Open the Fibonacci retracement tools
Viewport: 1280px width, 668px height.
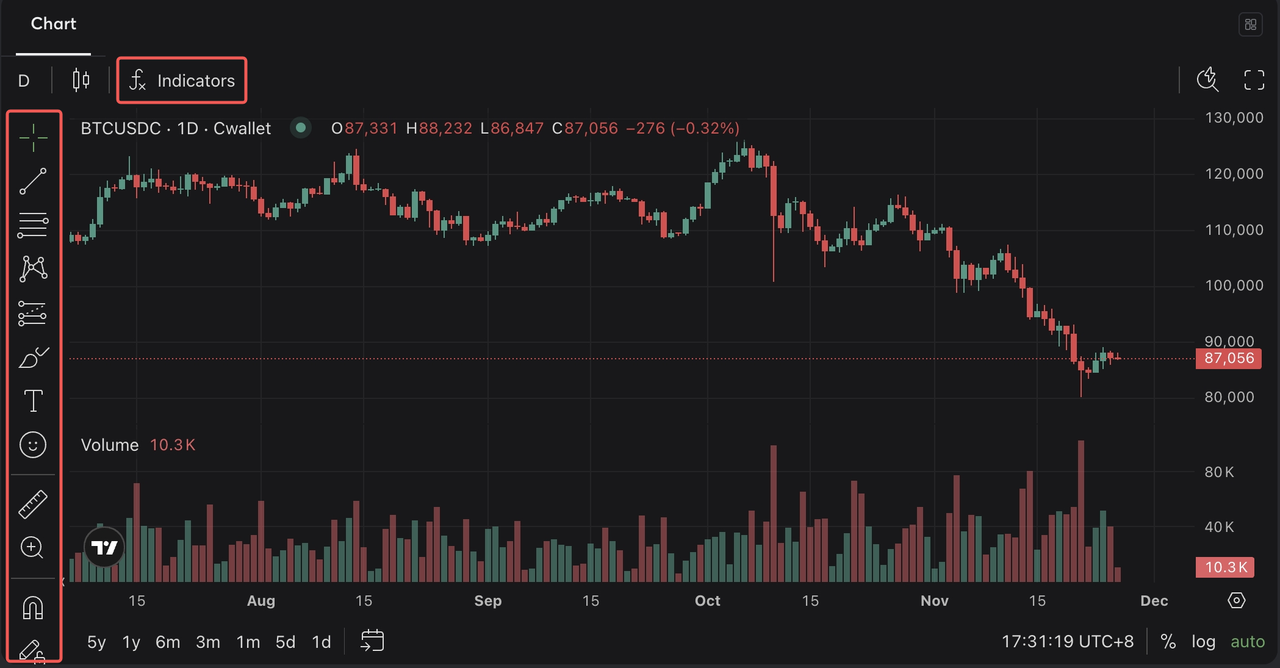(33, 225)
